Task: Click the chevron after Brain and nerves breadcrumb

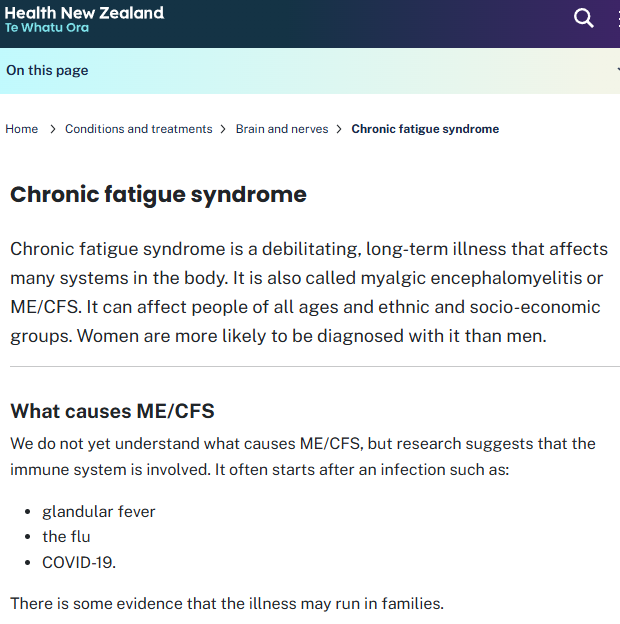Action: point(340,129)
